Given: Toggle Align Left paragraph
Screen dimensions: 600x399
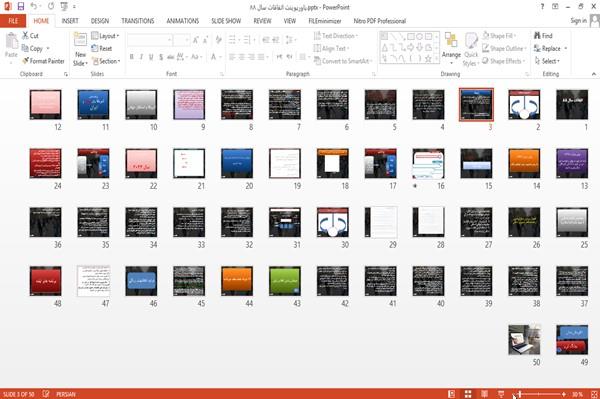Looking at the screenshot, I should tap(232, 57).
